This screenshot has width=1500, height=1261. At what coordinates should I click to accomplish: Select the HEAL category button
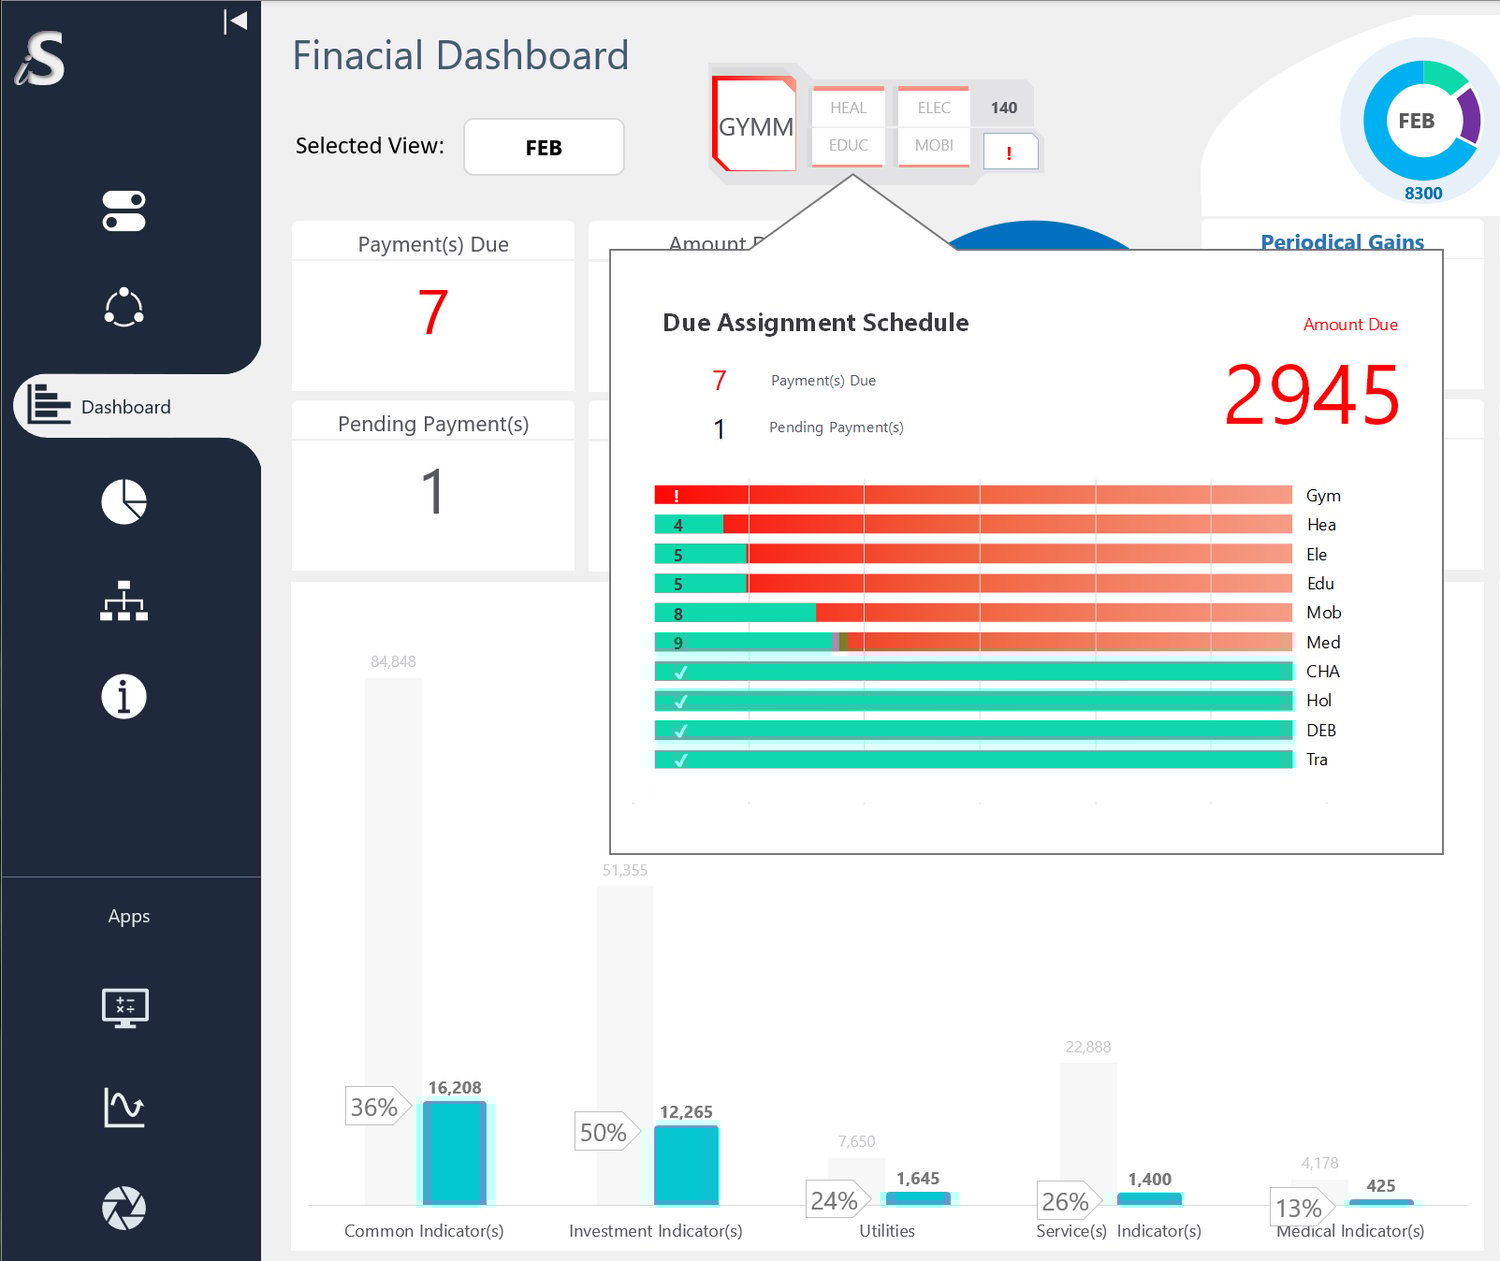(848, 107)
